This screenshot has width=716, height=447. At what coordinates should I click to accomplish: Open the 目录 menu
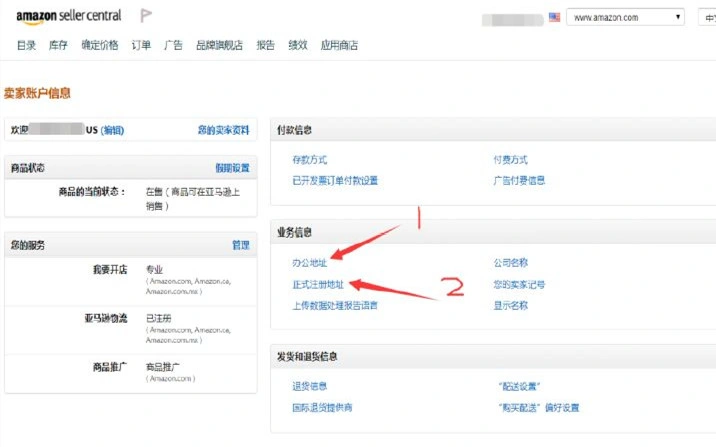pyautogui.click(x=26, y=45)
